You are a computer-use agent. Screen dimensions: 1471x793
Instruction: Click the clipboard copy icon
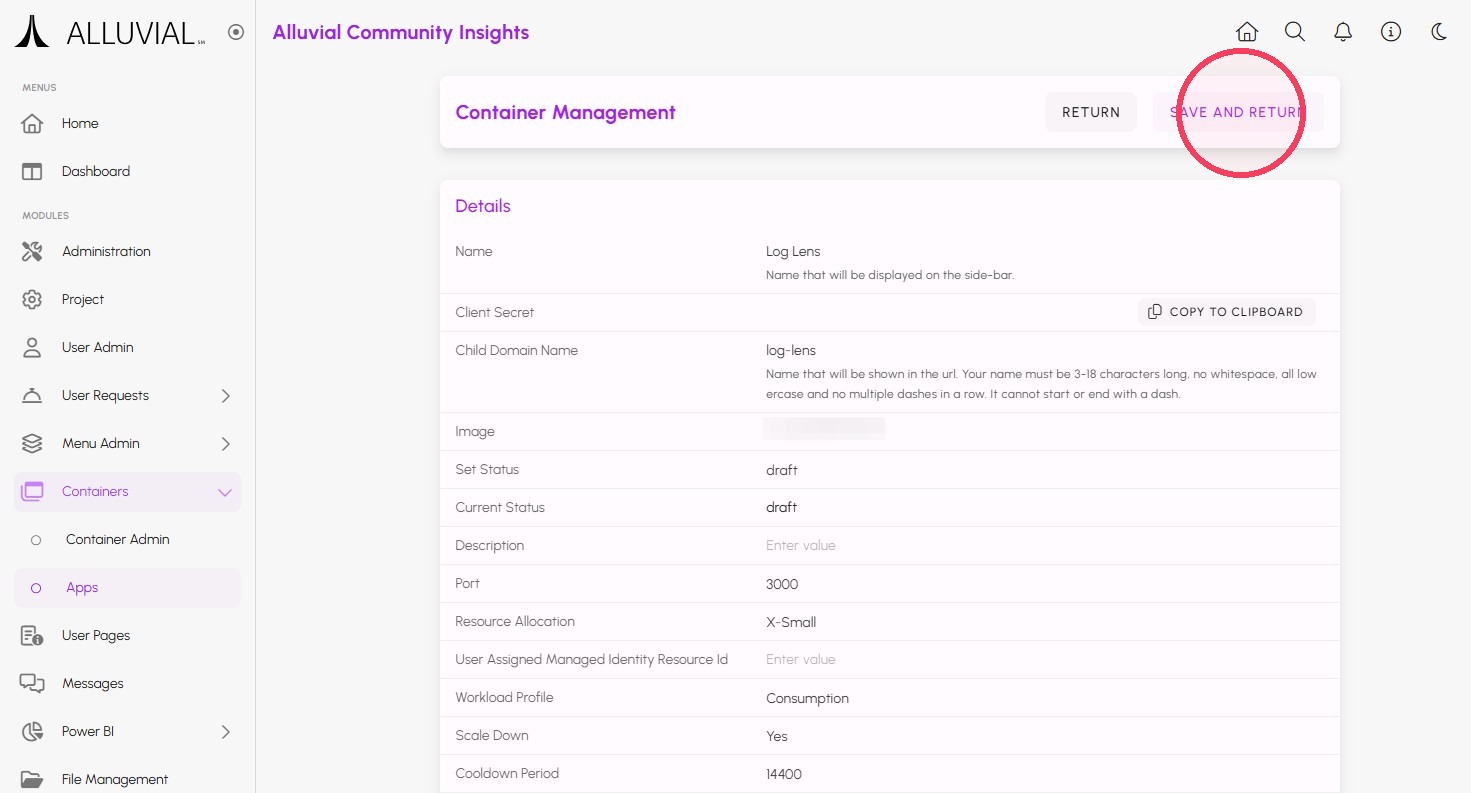click(x=1155, y=312)
